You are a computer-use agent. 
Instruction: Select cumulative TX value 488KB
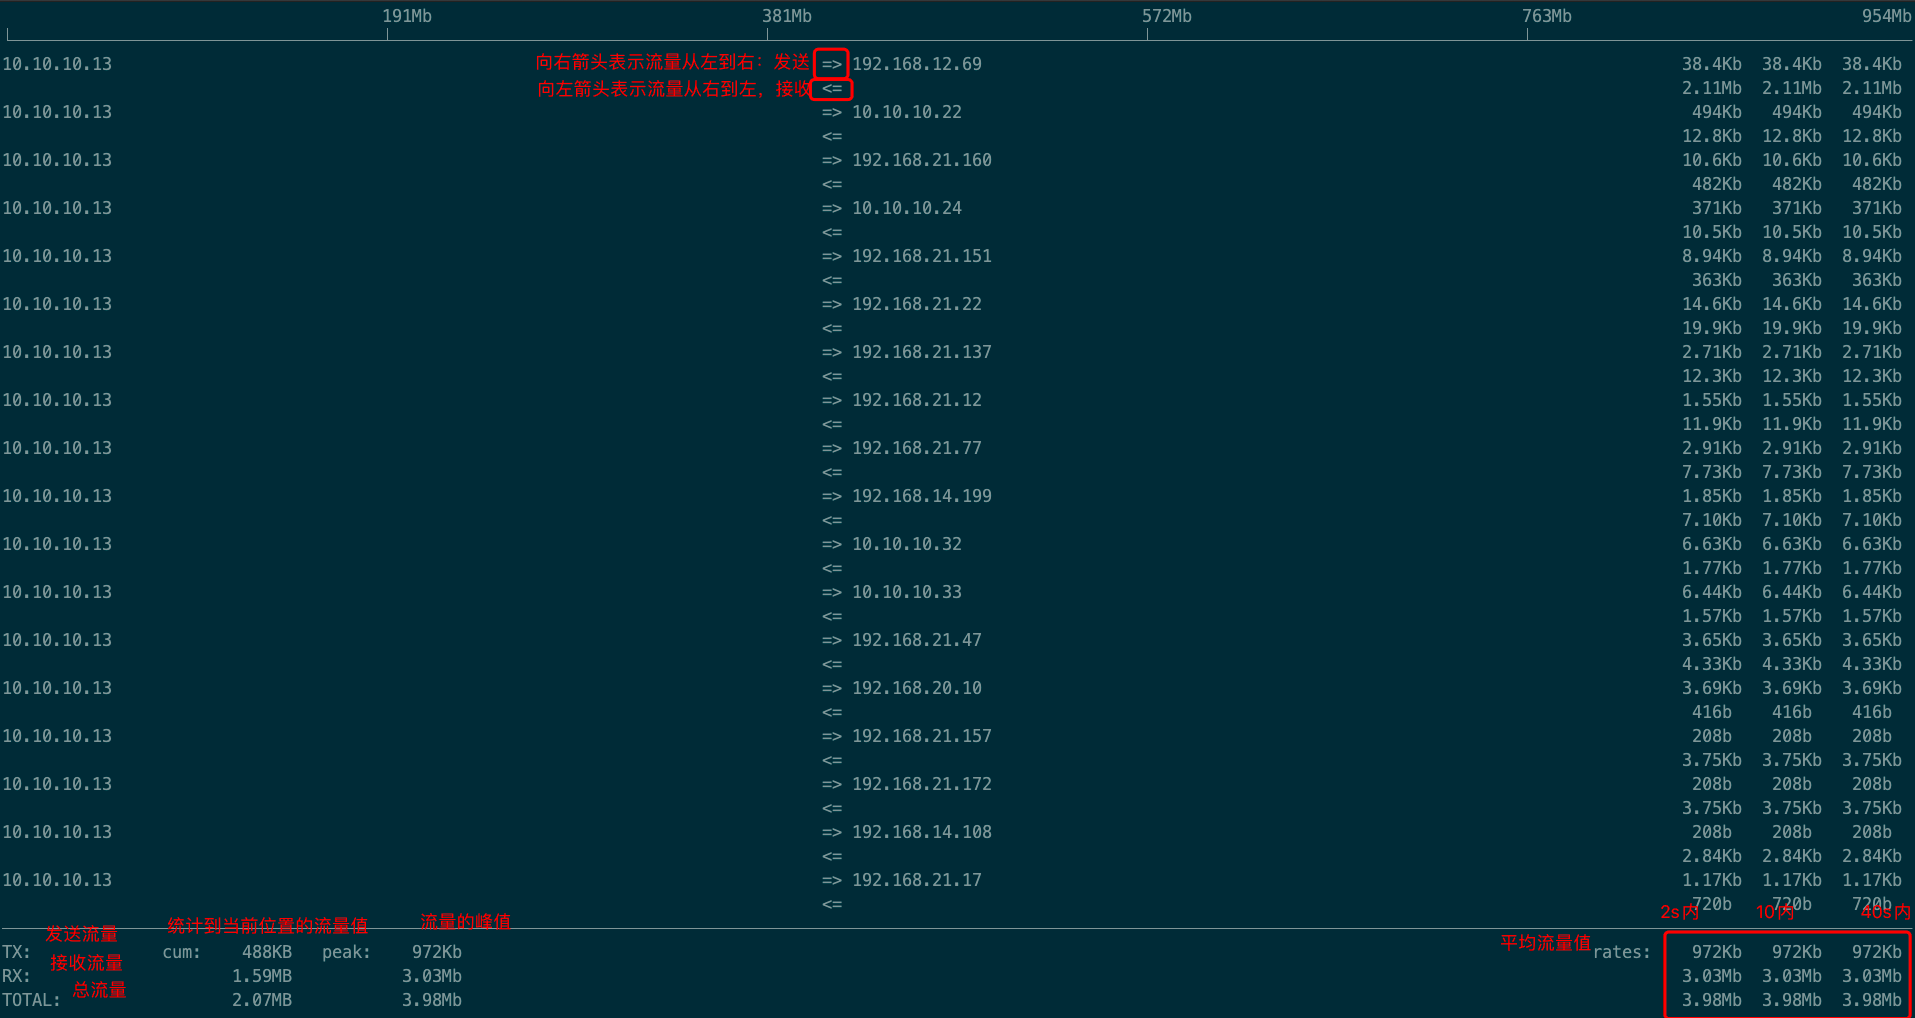point(267,952)
